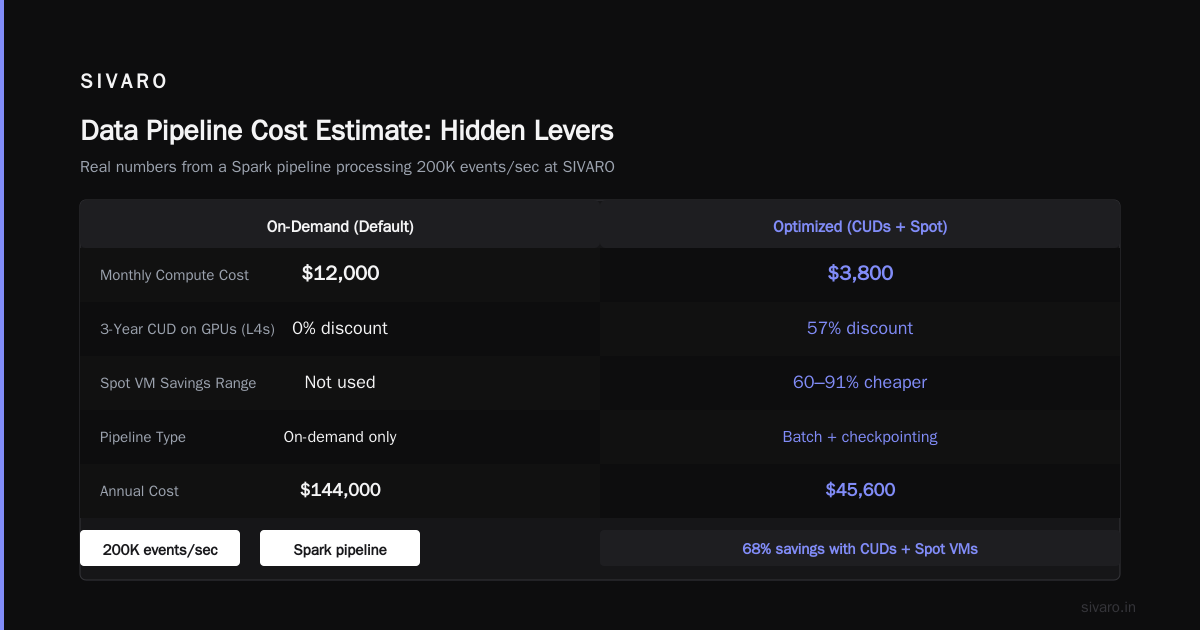The image size is (1200, 630).
Task: Select the 'On-Demand (Default)' column header
Action: 340,226
